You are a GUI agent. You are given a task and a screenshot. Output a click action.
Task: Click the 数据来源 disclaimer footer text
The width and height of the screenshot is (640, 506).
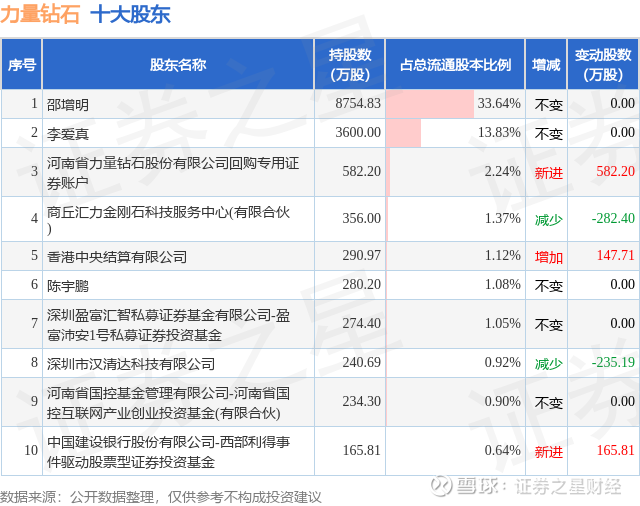coord(161,497)
